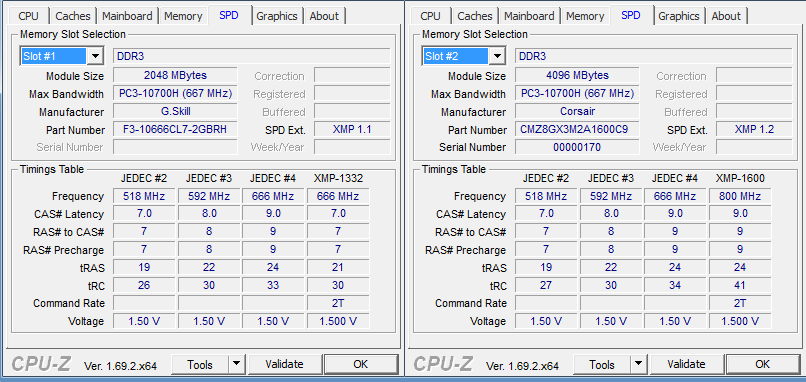
Task: Click the empty Serial Number field for Slot #1
Action: [x=175, y=147]
